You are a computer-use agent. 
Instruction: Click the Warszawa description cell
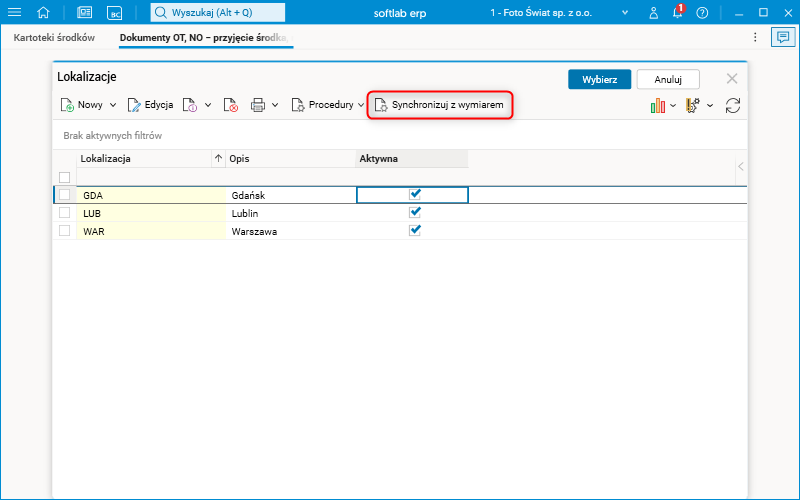click(291, 231)
